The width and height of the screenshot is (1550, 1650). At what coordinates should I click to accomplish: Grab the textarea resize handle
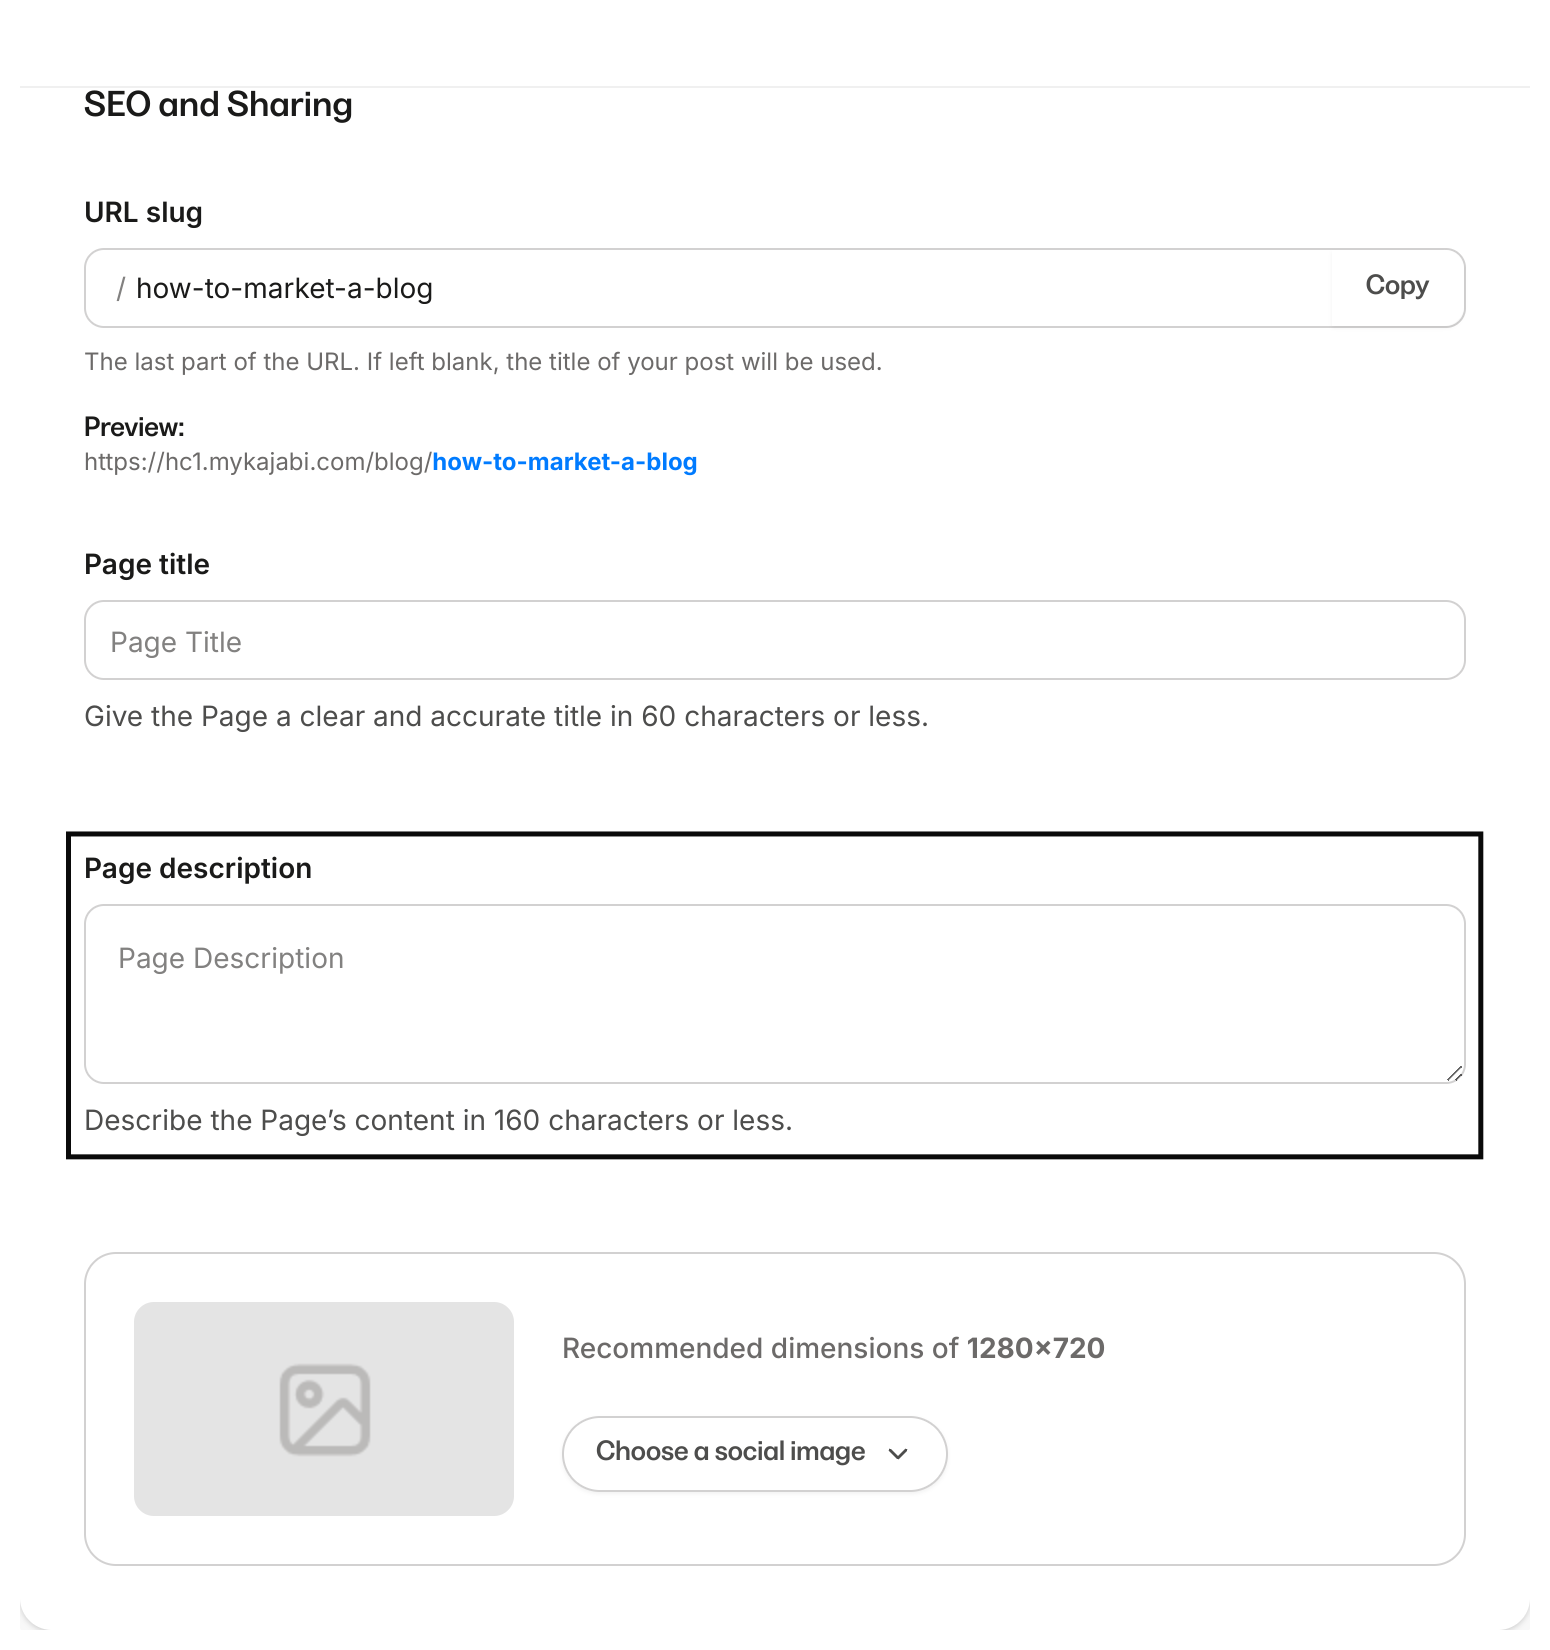coord(1454,1073)
